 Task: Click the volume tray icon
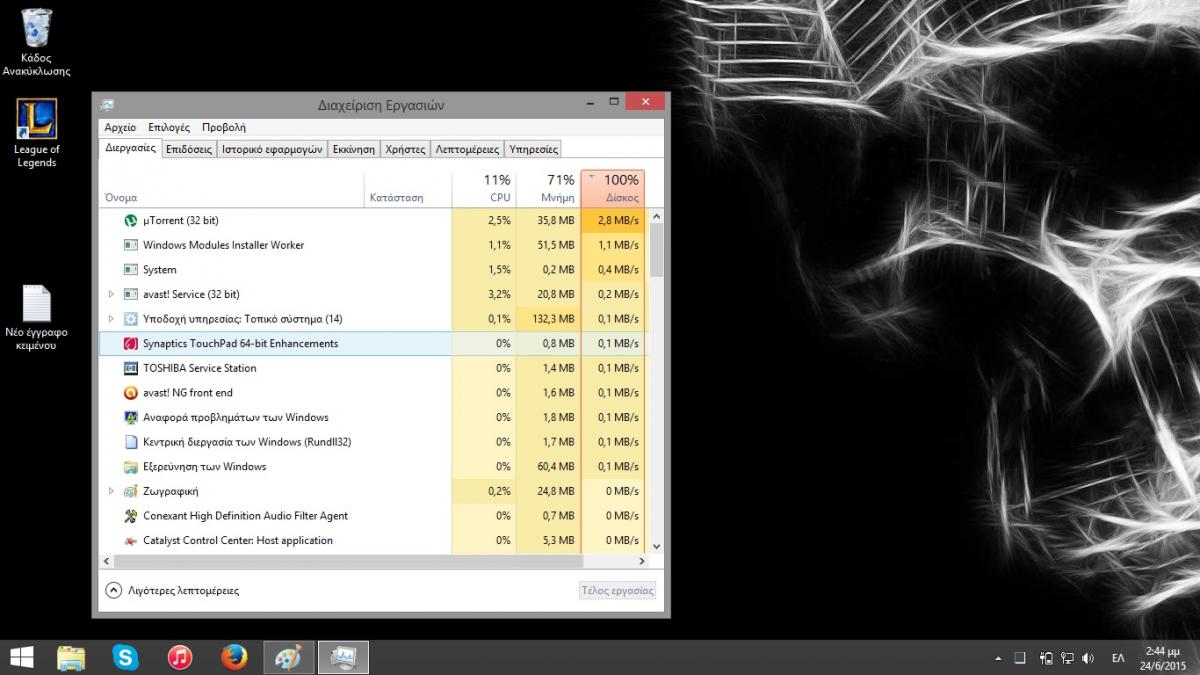click(1089, 658)
